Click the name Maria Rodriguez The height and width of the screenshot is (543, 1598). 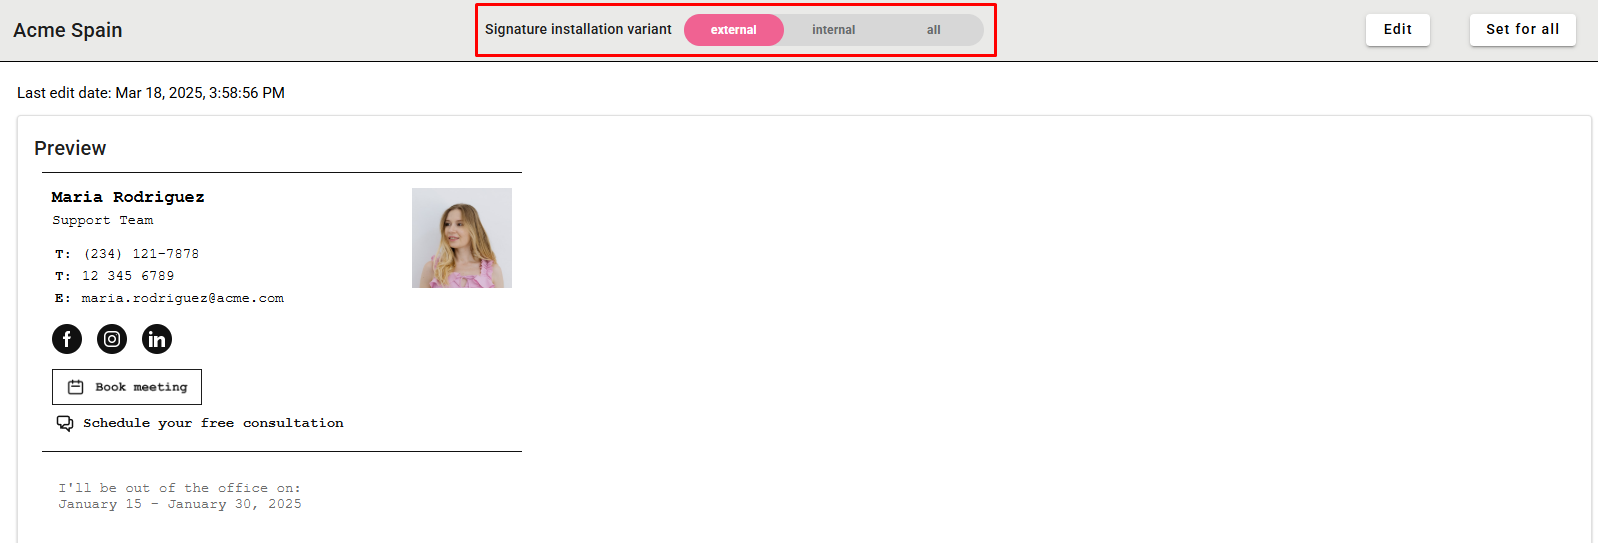tap(128, 197)
